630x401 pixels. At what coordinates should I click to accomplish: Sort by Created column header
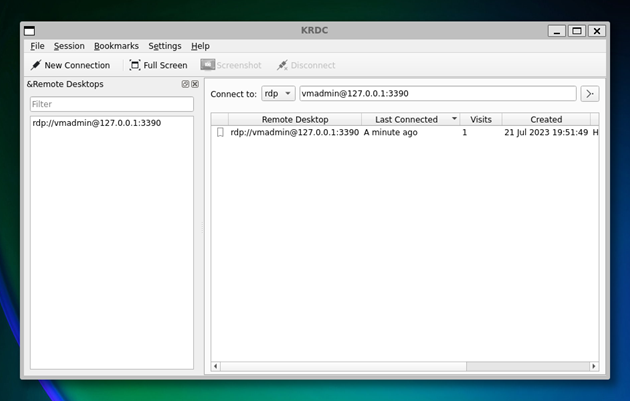click(x=546, y=119)
